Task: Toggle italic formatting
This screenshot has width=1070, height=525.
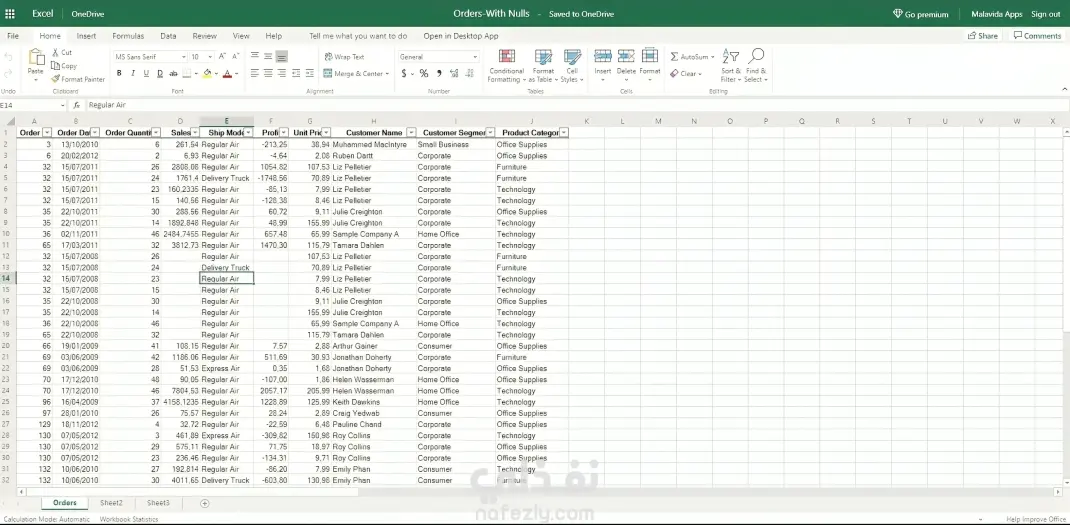Action: click(x=132, y=73)
